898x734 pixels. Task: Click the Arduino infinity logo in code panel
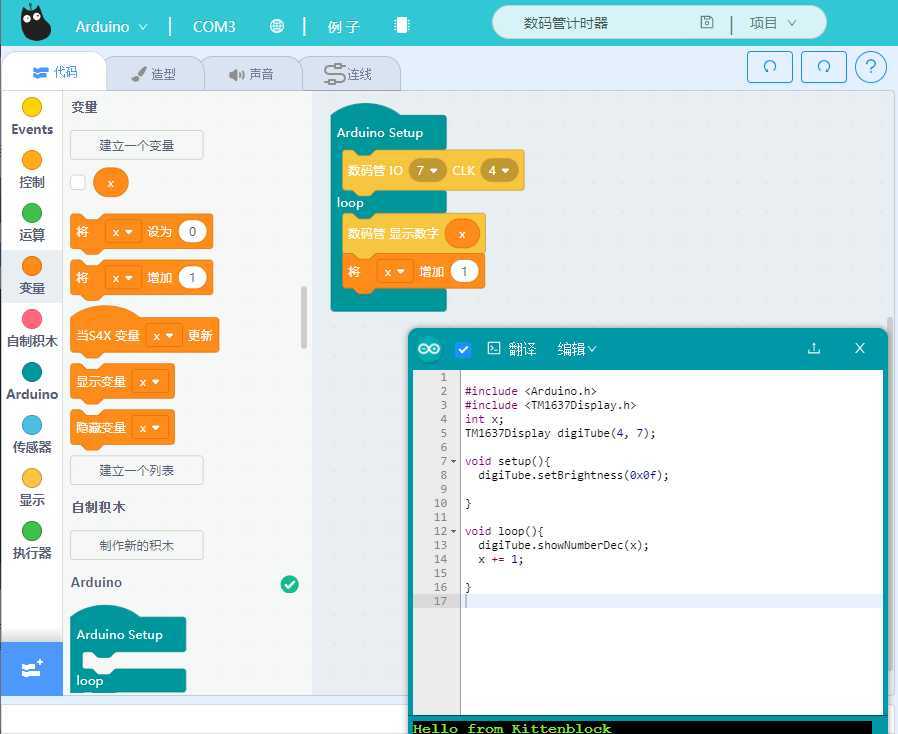429,349
